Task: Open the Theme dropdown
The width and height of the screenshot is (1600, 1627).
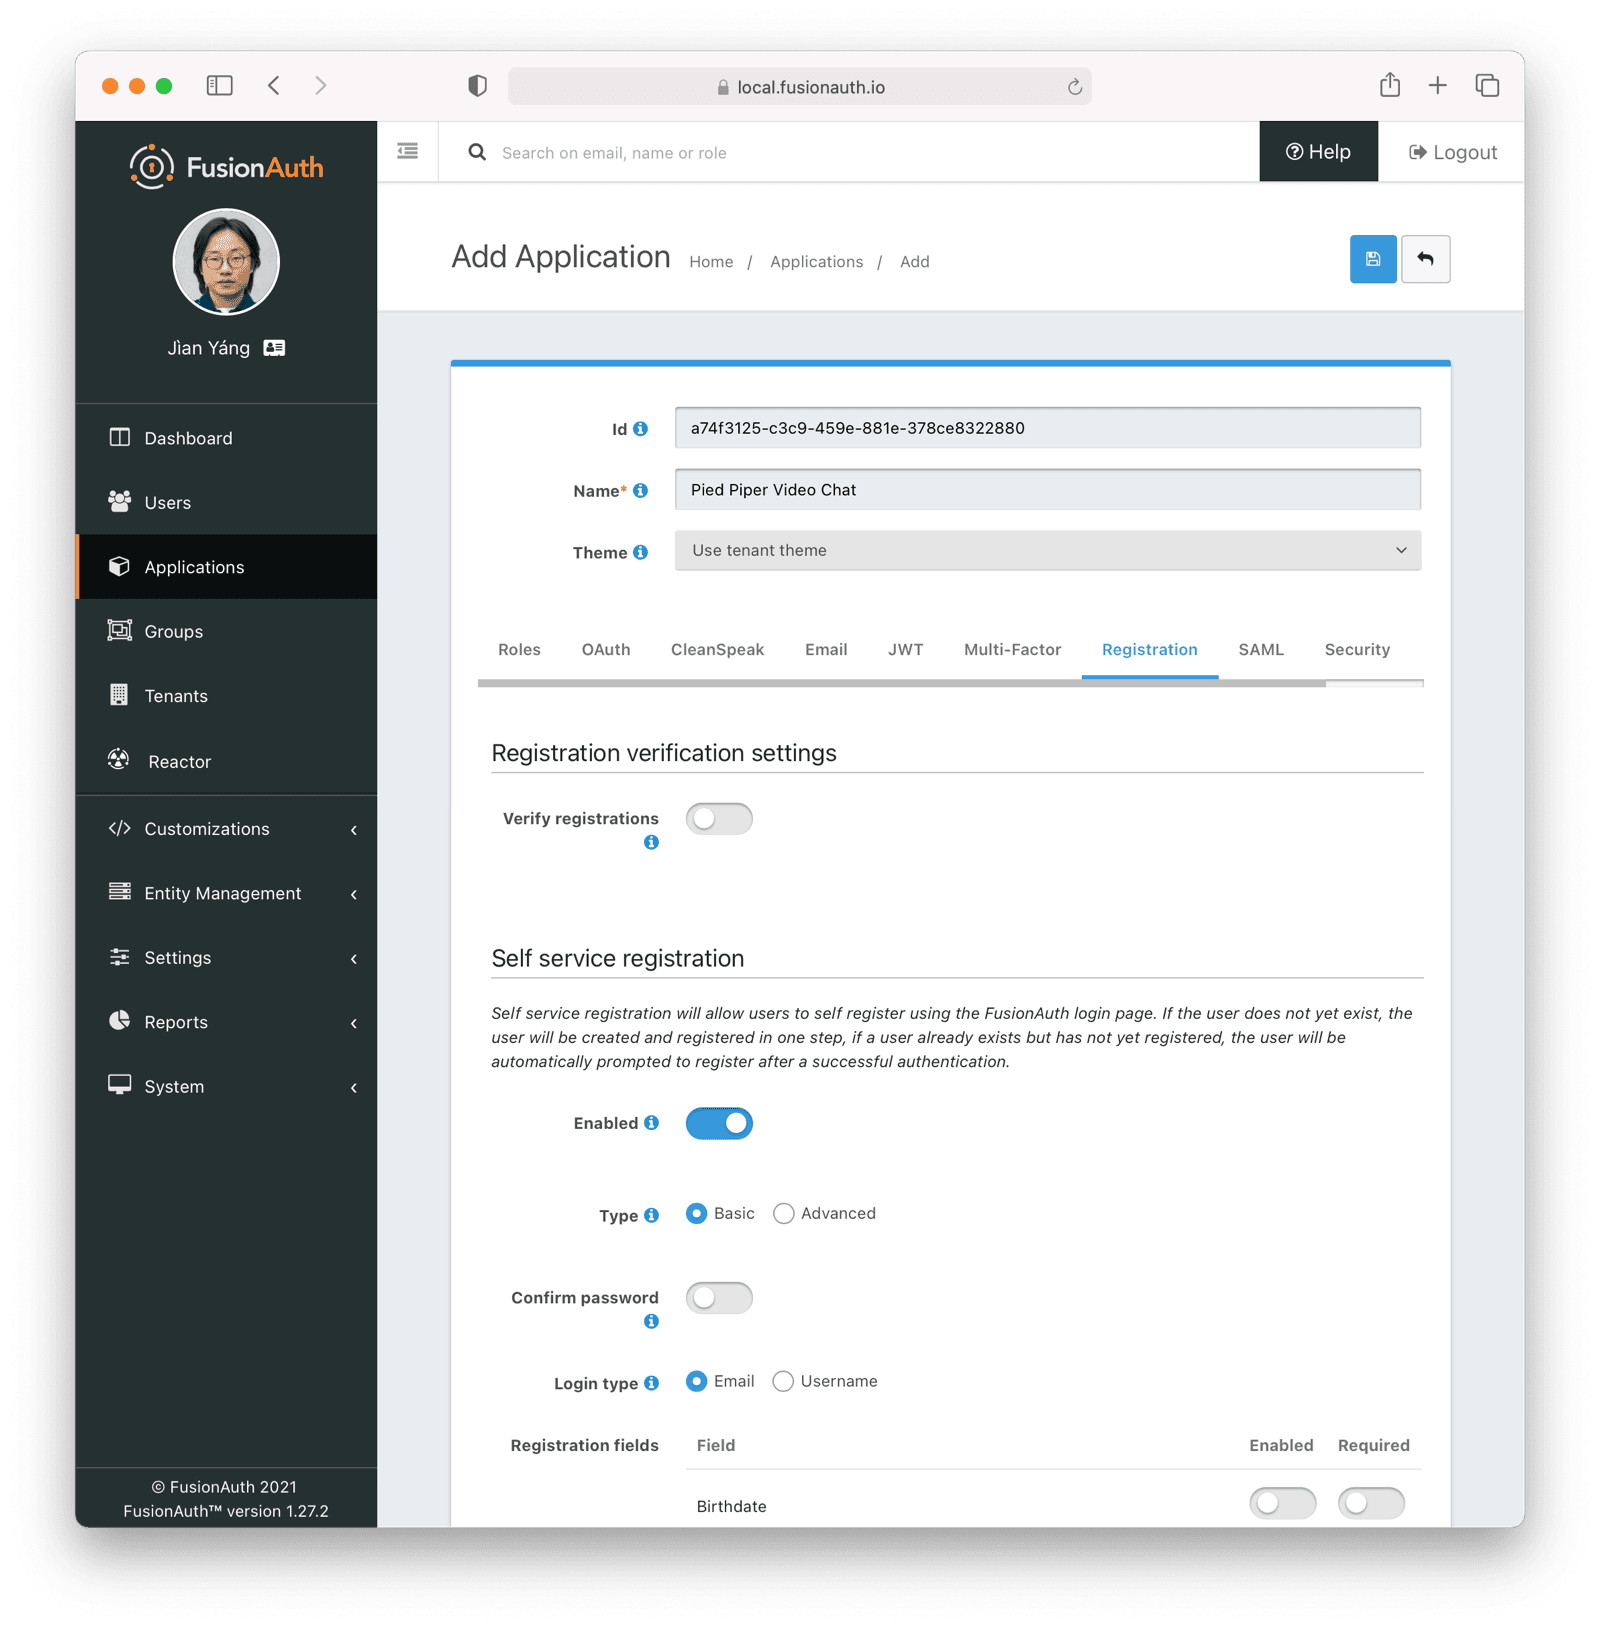Action: click(1046, 550)
